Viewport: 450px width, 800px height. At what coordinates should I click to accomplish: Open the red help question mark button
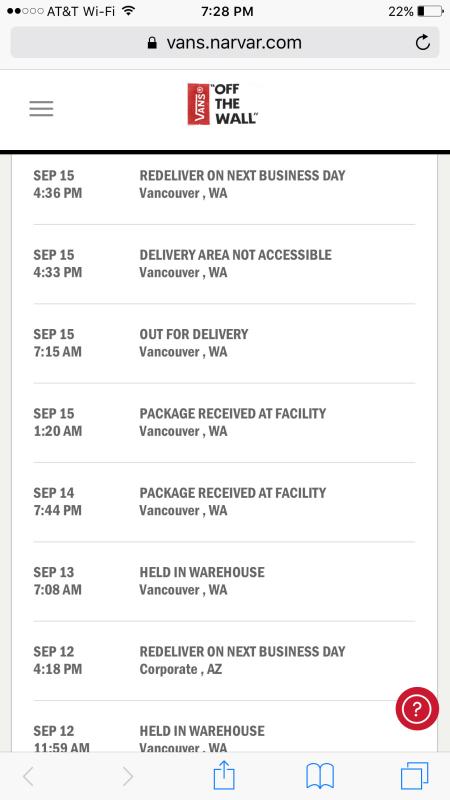click(417, 708)
